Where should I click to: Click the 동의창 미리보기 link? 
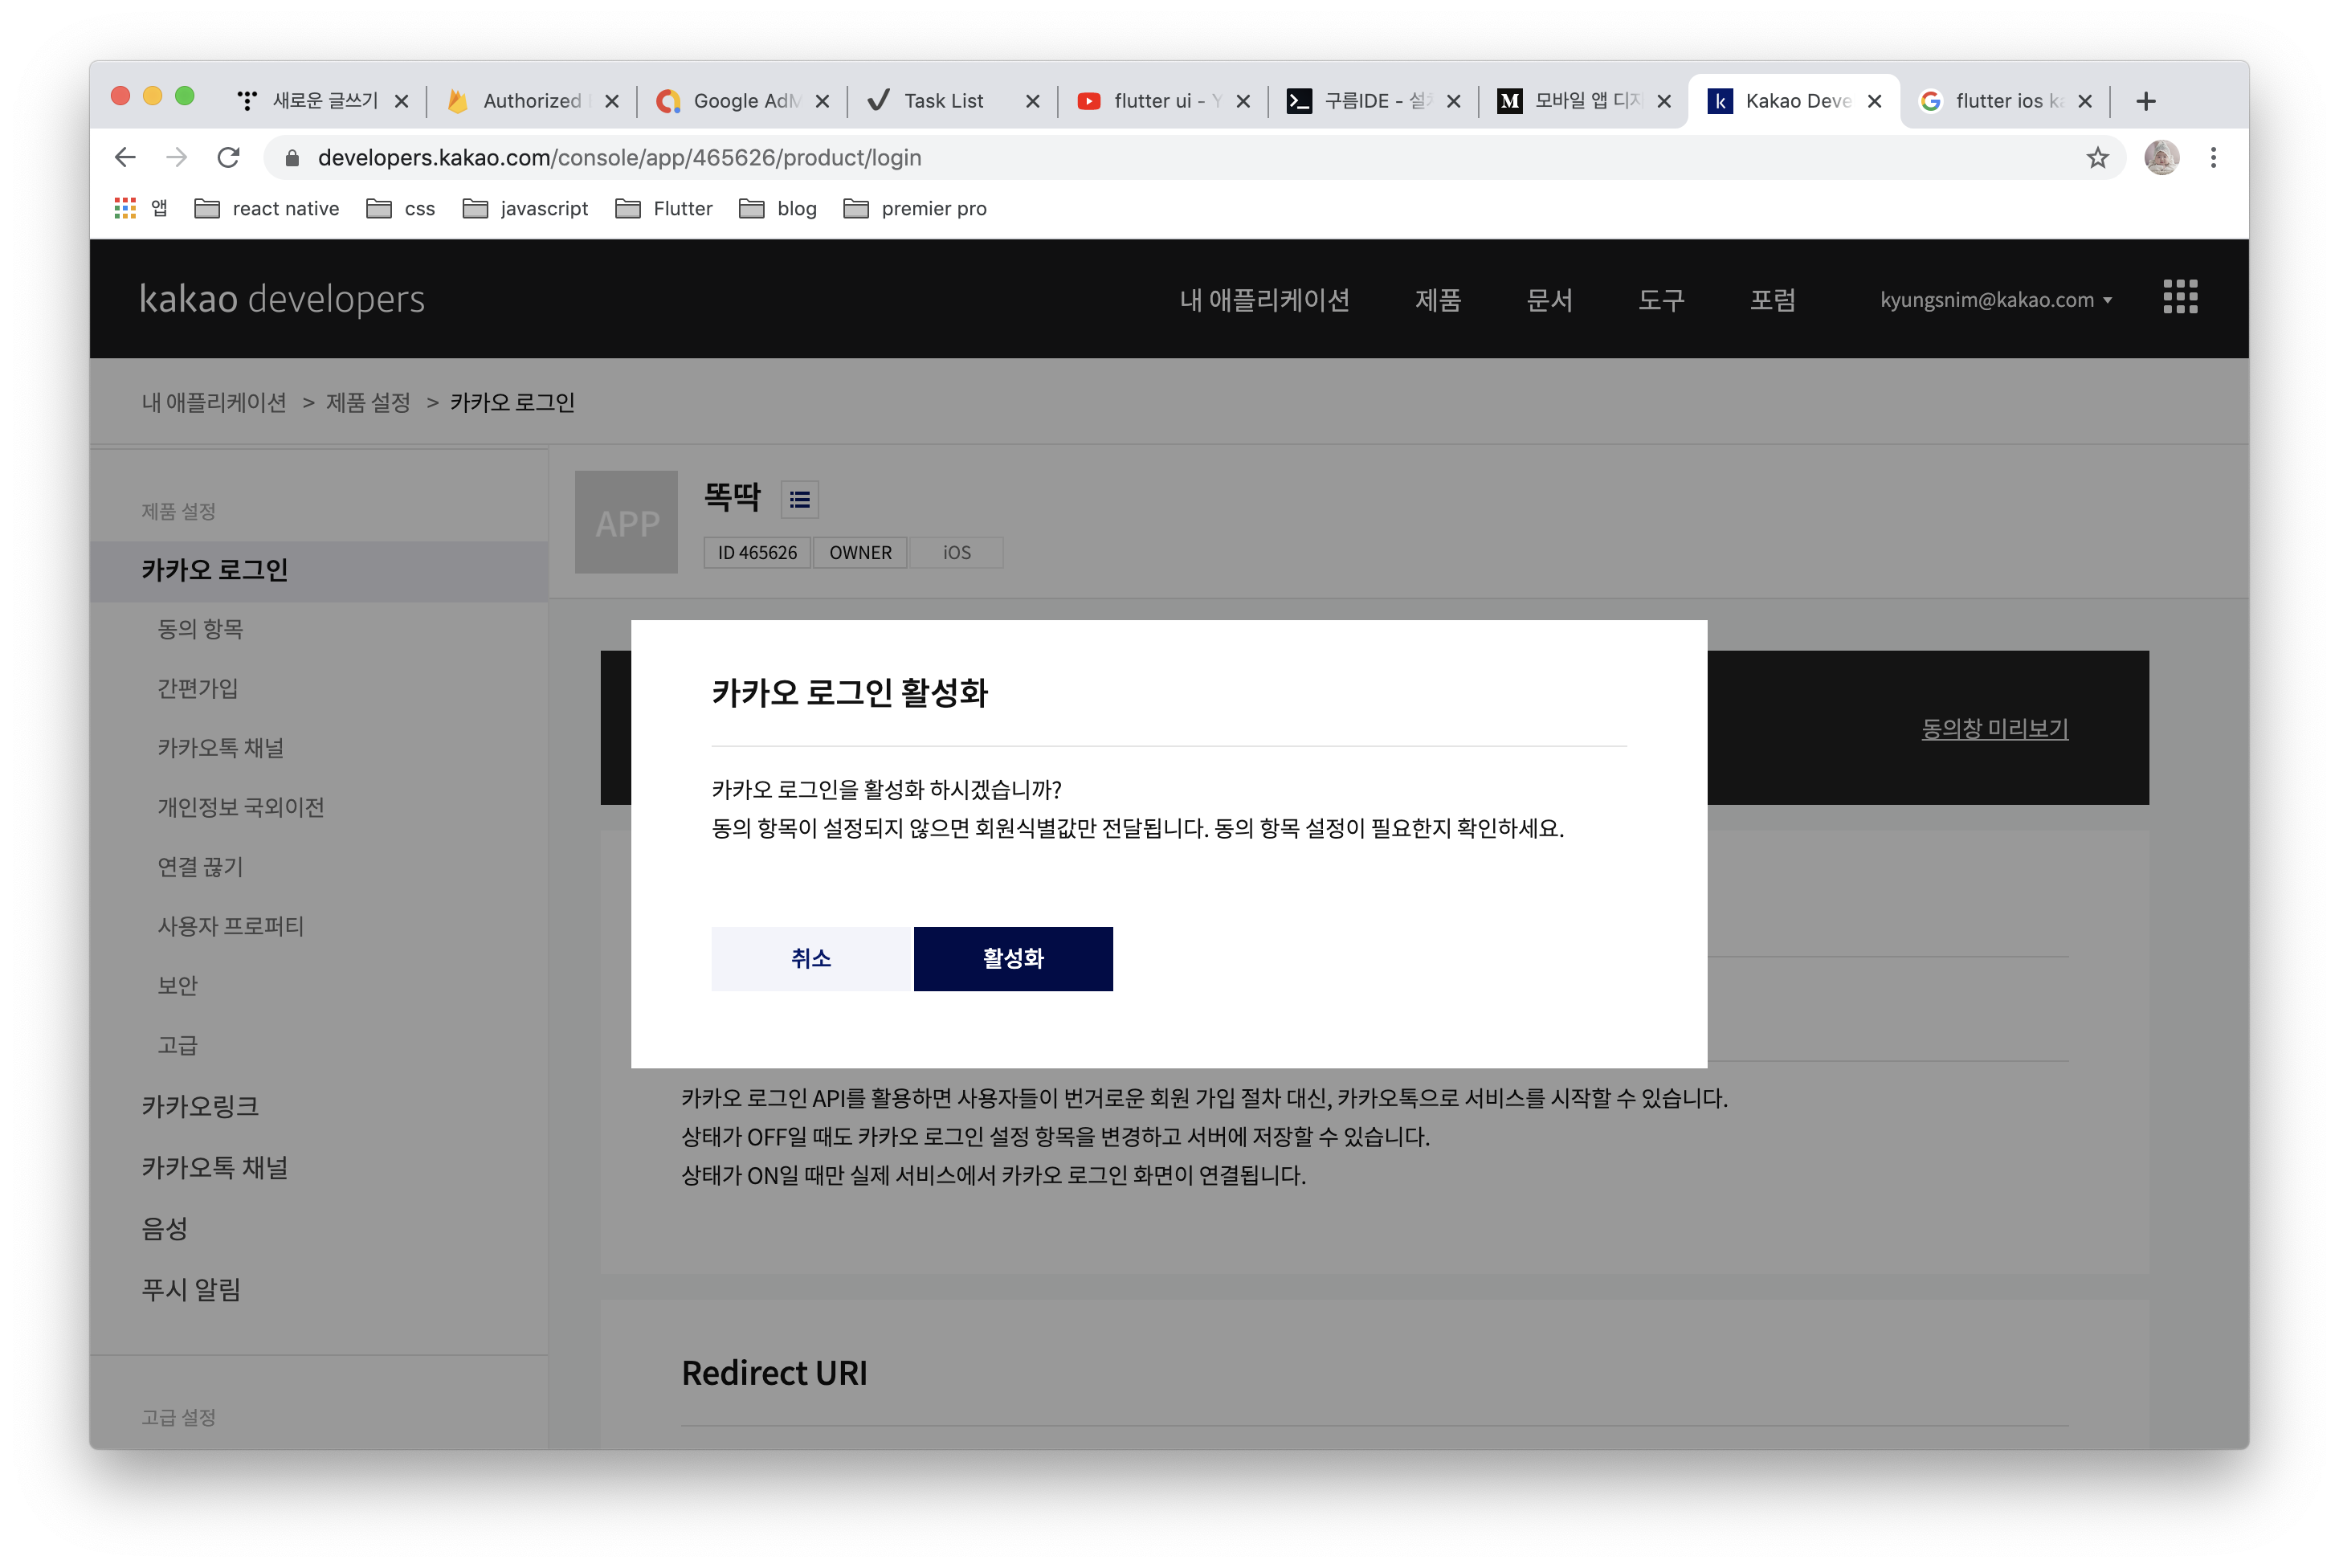[x=1994, y=729]
